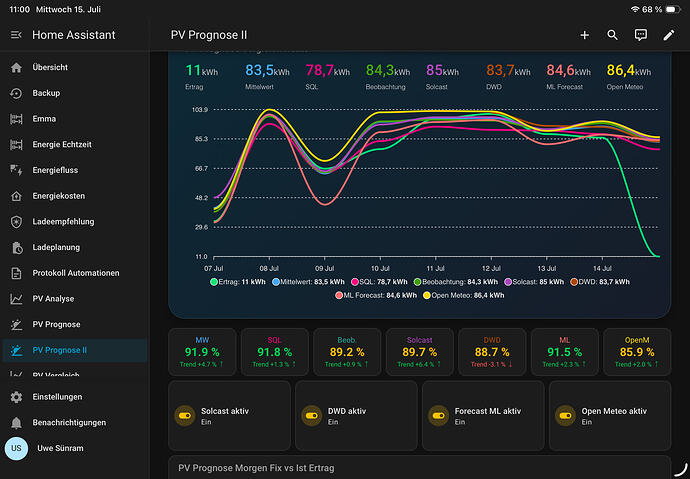
Task: Edit dashboard with pencil icon
Action: pyautogui.click(x=669, y=35)
